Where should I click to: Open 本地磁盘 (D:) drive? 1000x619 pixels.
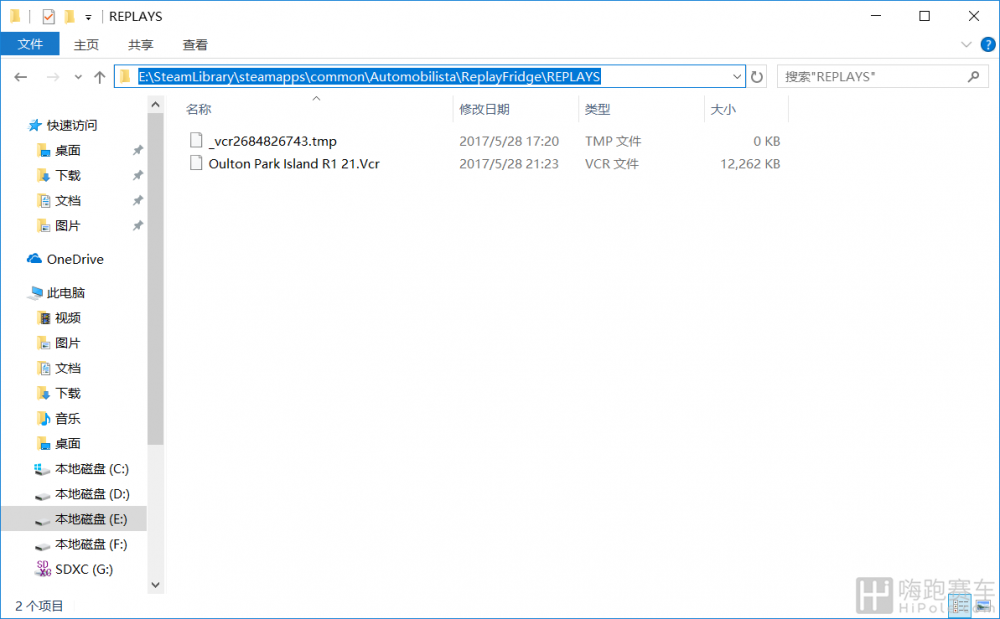pos(92,494)
